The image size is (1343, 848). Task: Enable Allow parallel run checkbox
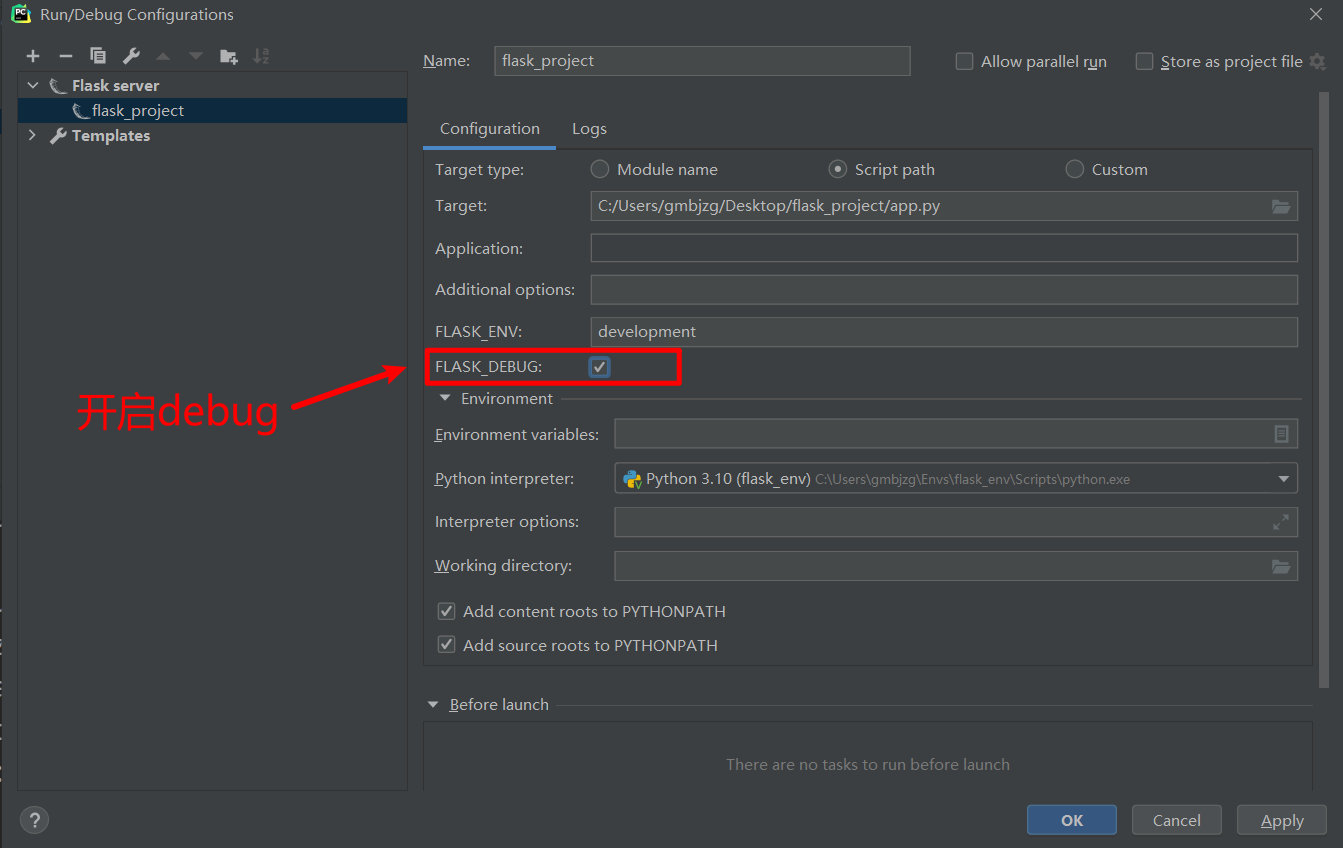(965, 61)
